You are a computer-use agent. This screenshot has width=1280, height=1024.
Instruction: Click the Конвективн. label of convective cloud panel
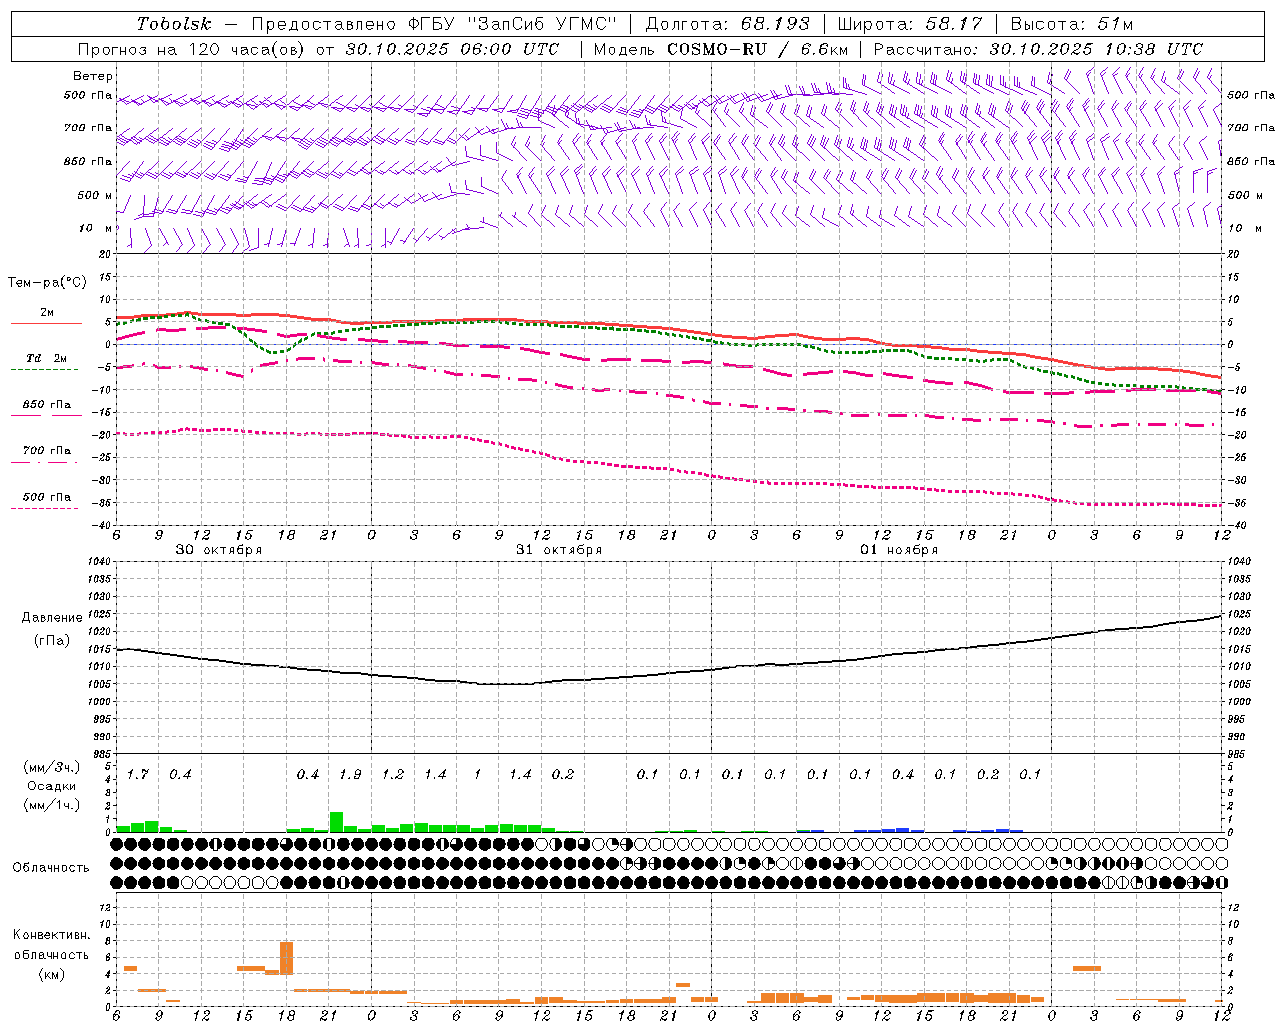pos(51,935)
